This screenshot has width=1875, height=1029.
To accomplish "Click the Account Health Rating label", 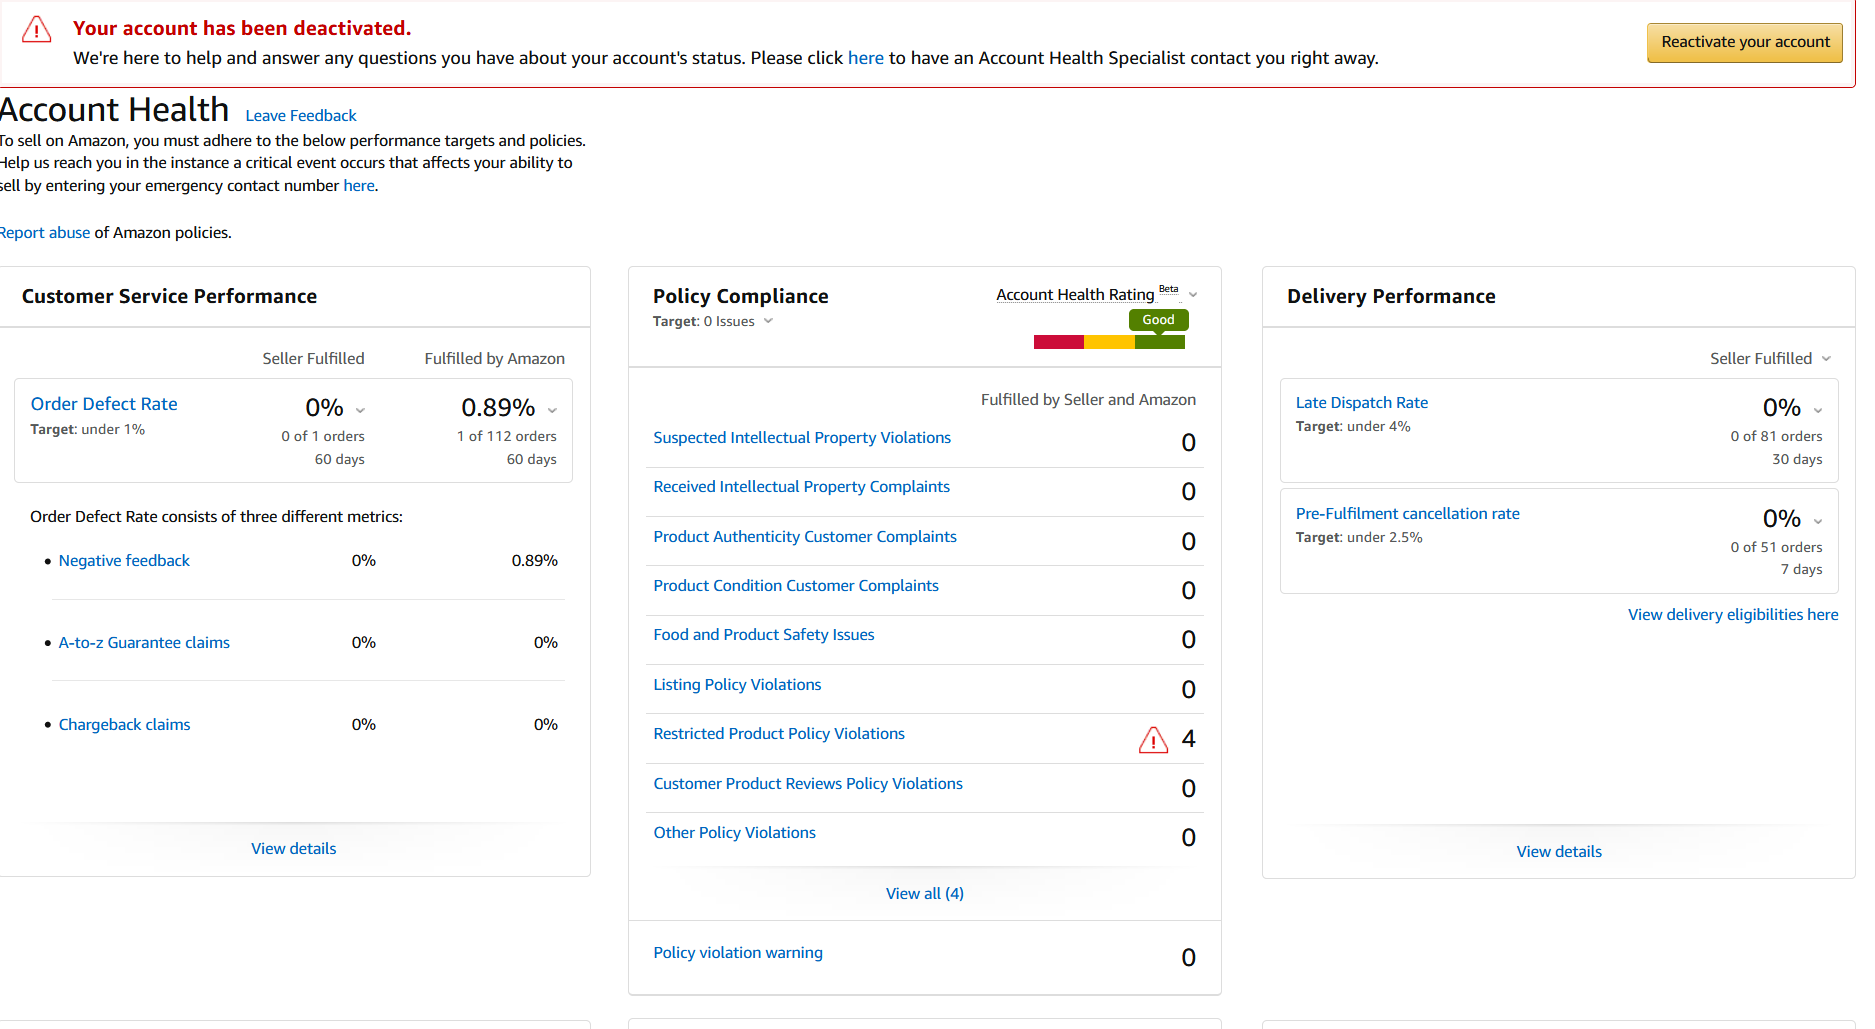I will coord(1075,295).
